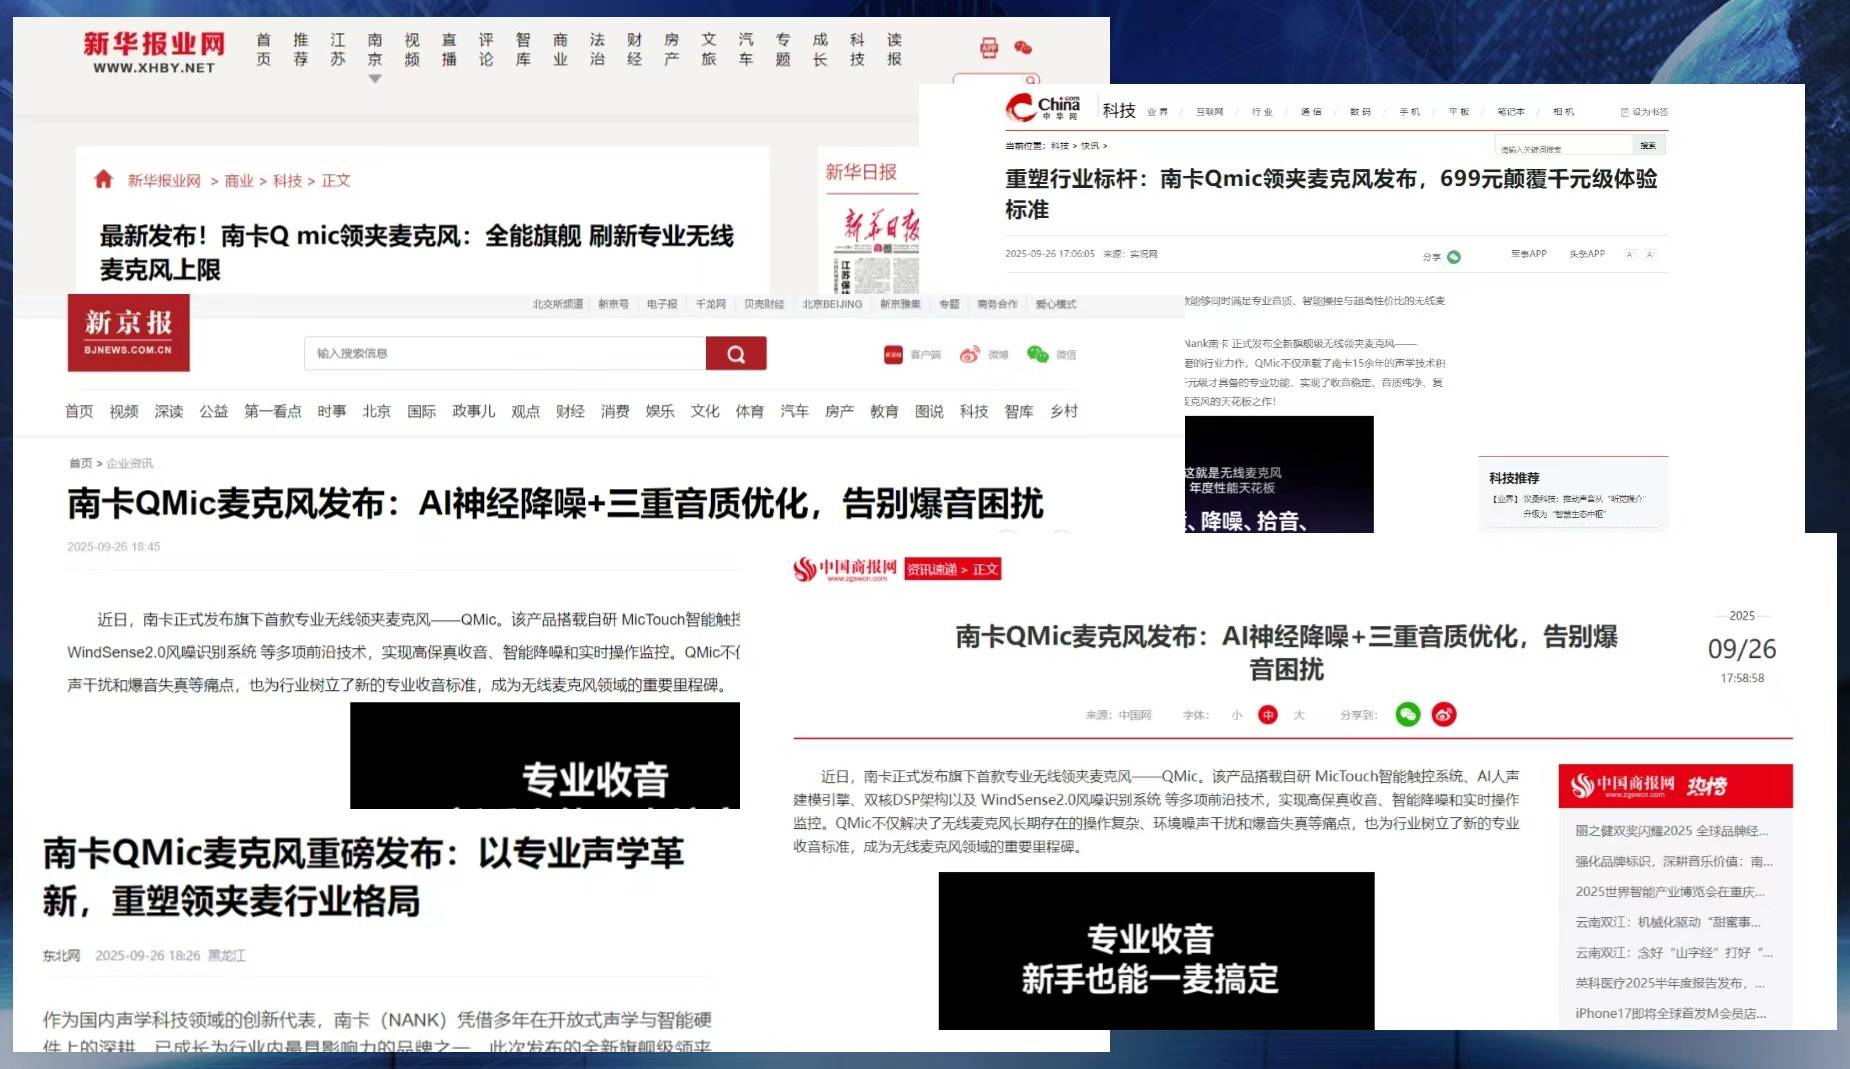Click the Weibo (微博) icon in BJNews header

coord(970,354)
